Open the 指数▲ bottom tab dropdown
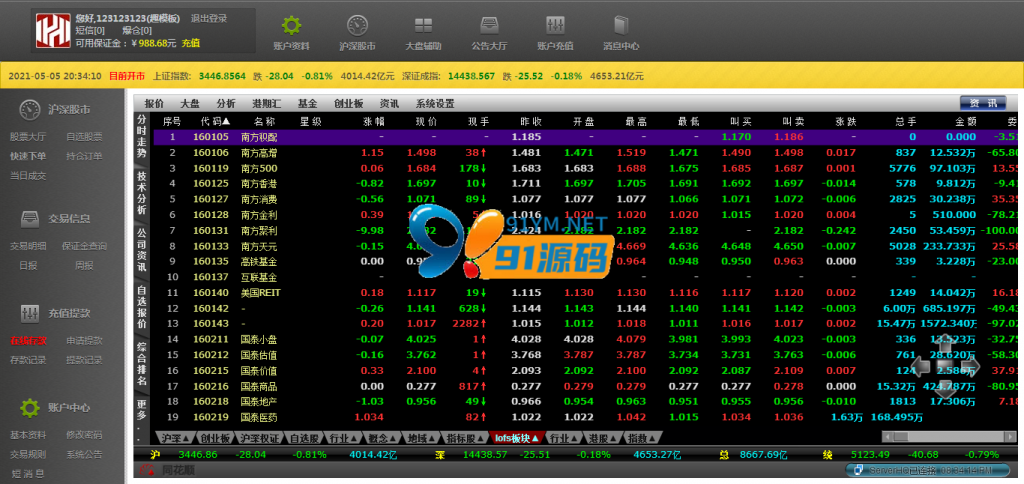1024x484 pixels. point(643,438)
